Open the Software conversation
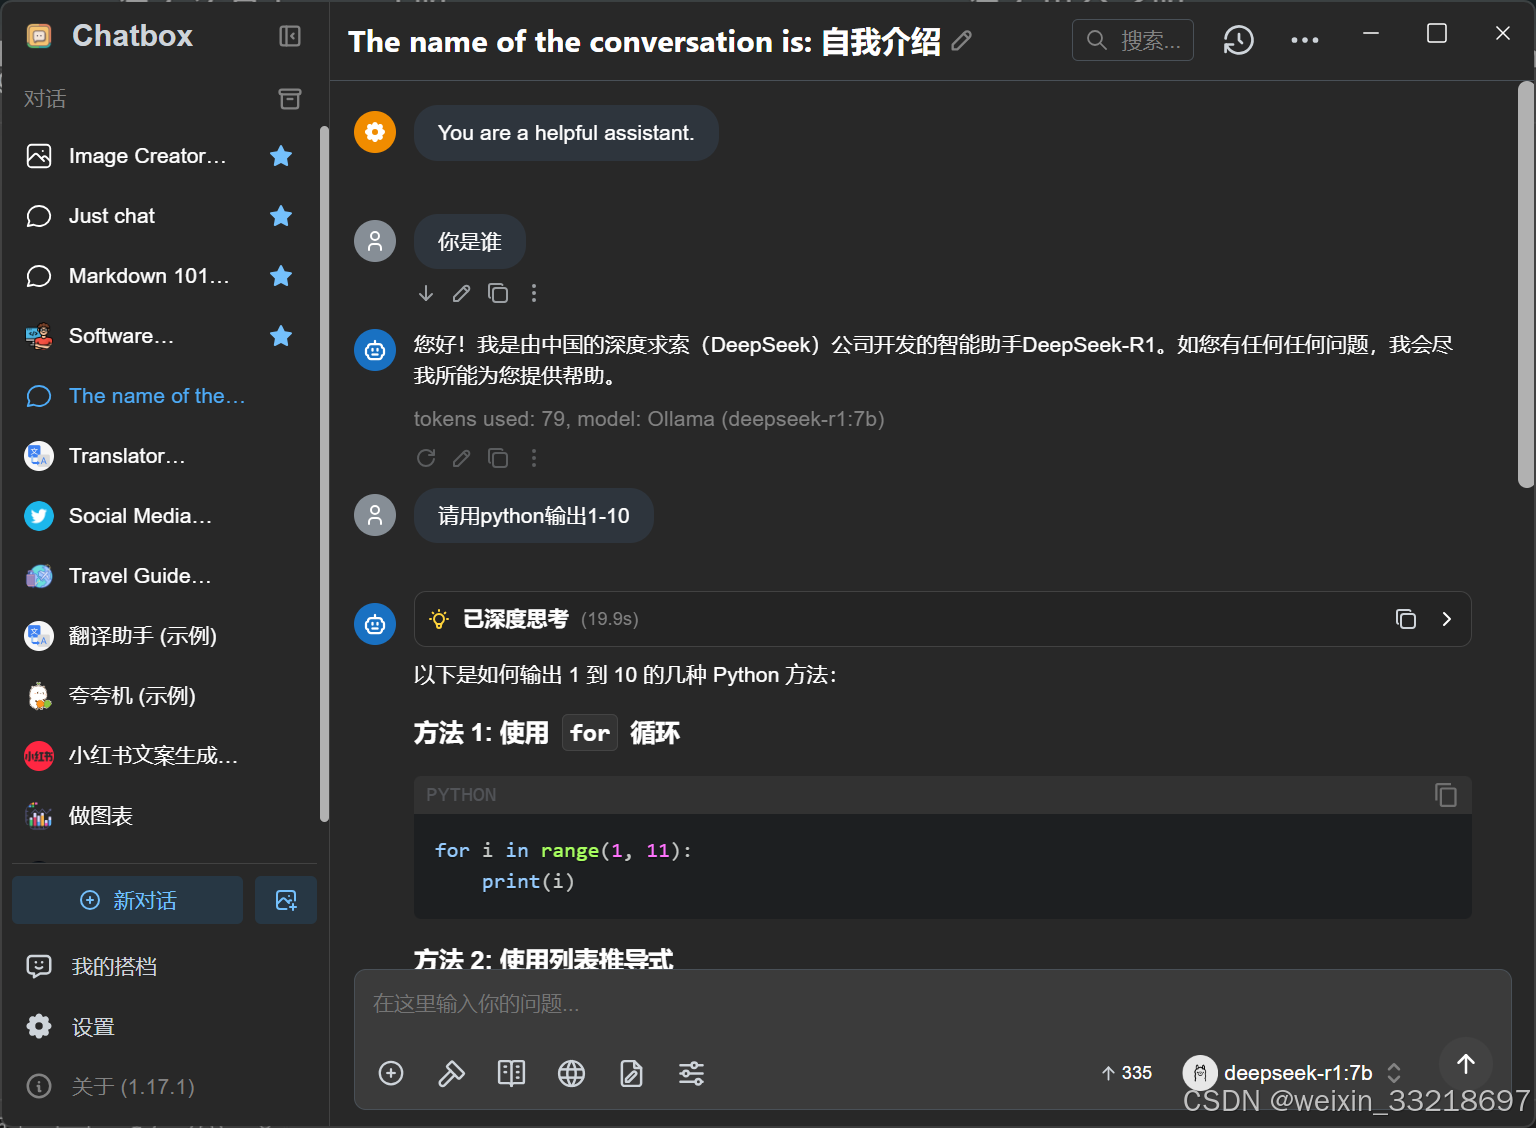Viewport: 1536px width, 1128px height. (160, 336)
